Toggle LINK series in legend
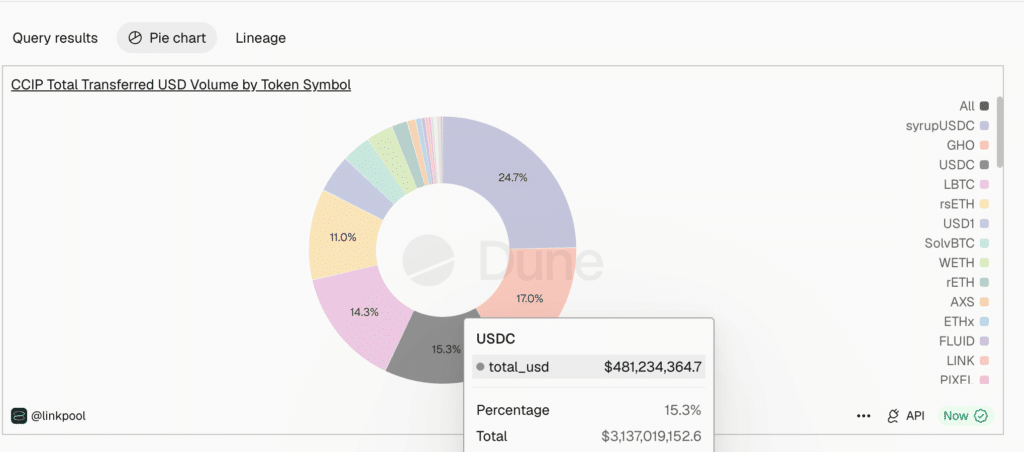Viewport: 1024px width, 452px height. (x=968, y=361)
